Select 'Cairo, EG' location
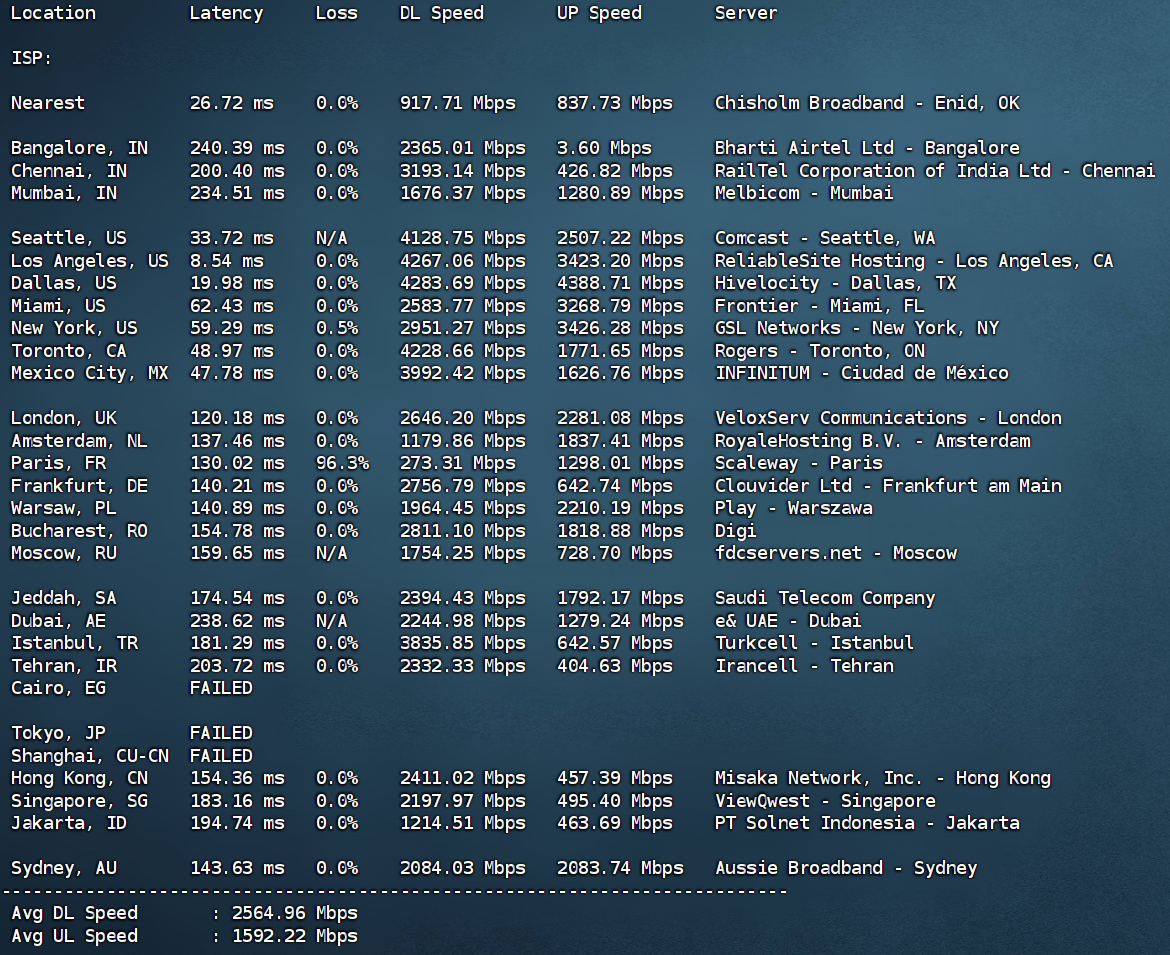 pos(58,688)
